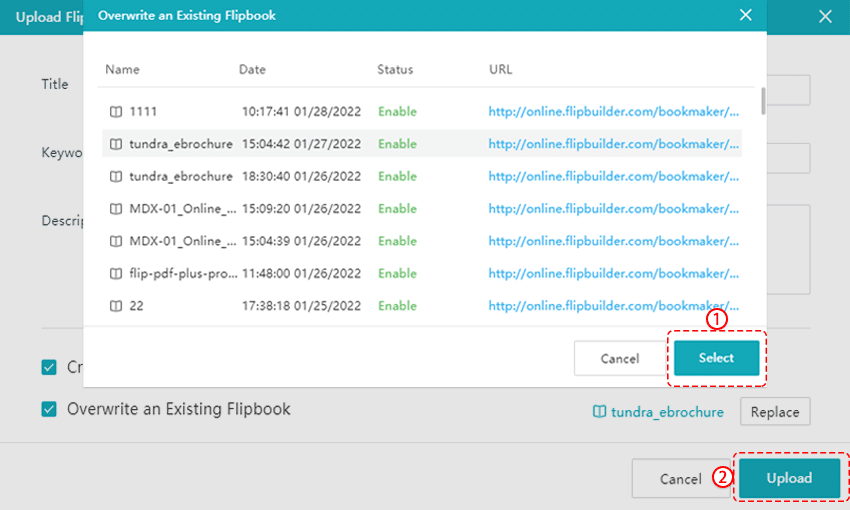Close the Upload Flipbook window
This screenshot has width=850, height=510.
pos(825,17)
